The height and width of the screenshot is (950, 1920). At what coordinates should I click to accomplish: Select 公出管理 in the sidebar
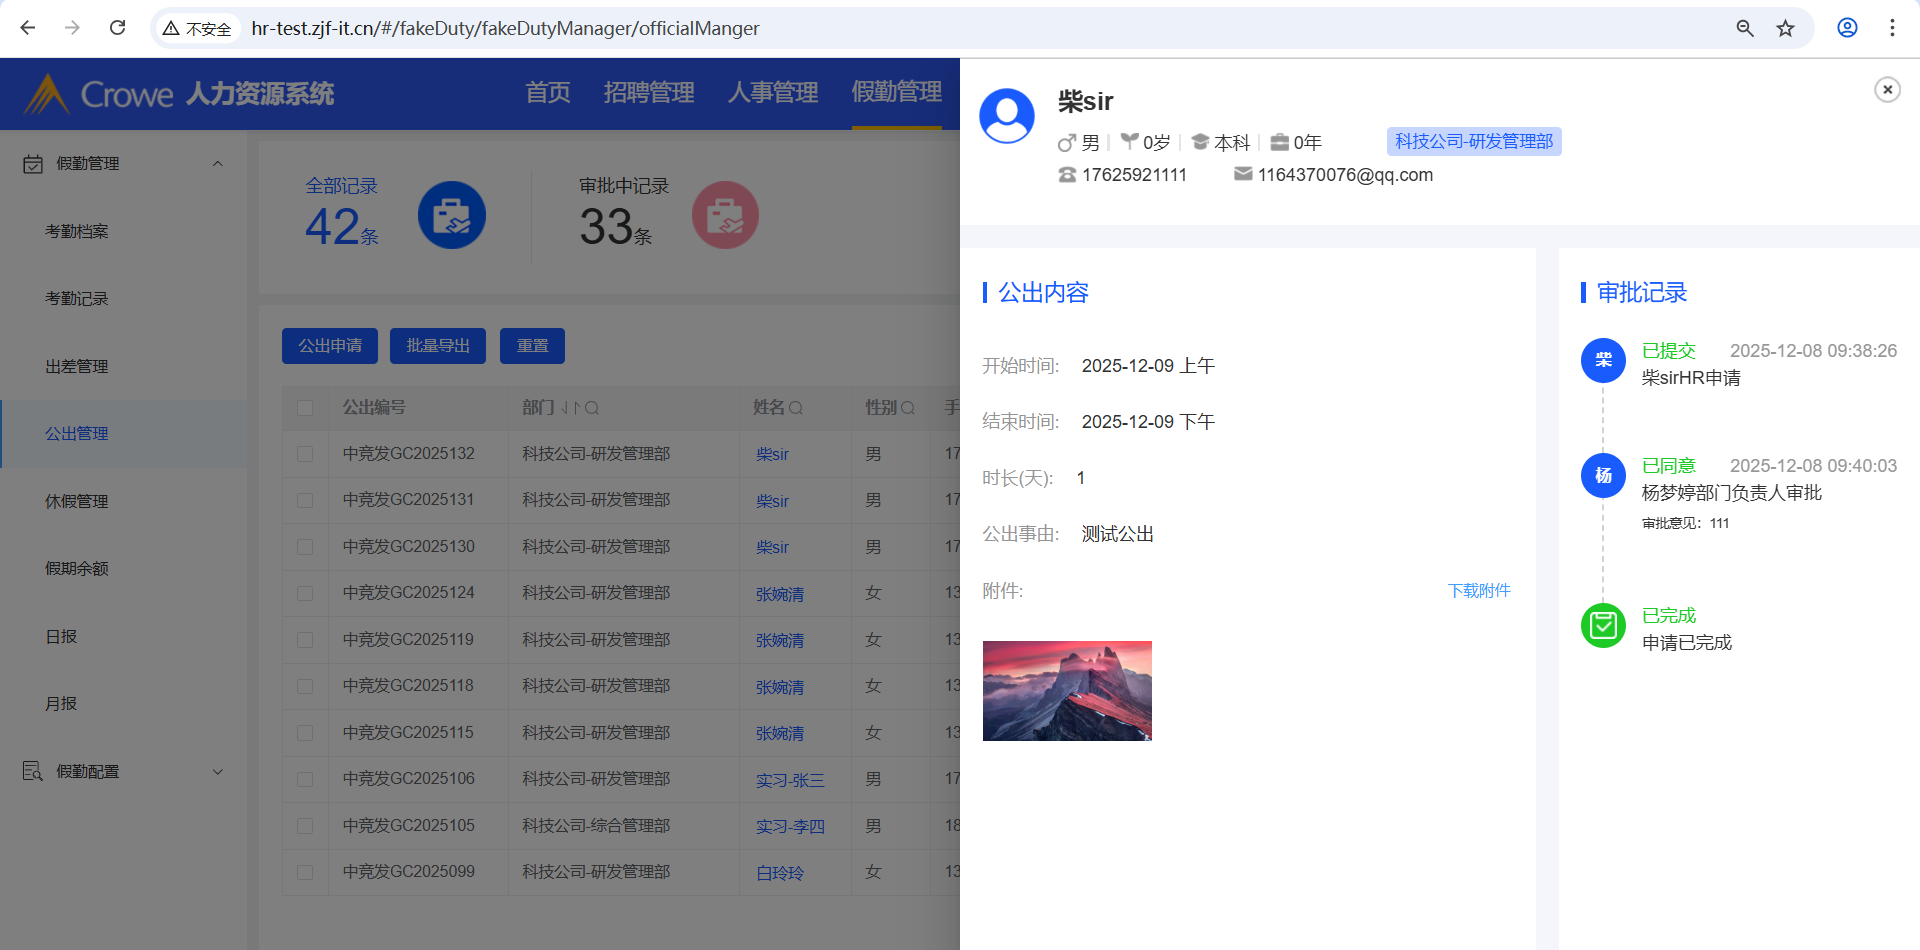[x=77, y=434]
